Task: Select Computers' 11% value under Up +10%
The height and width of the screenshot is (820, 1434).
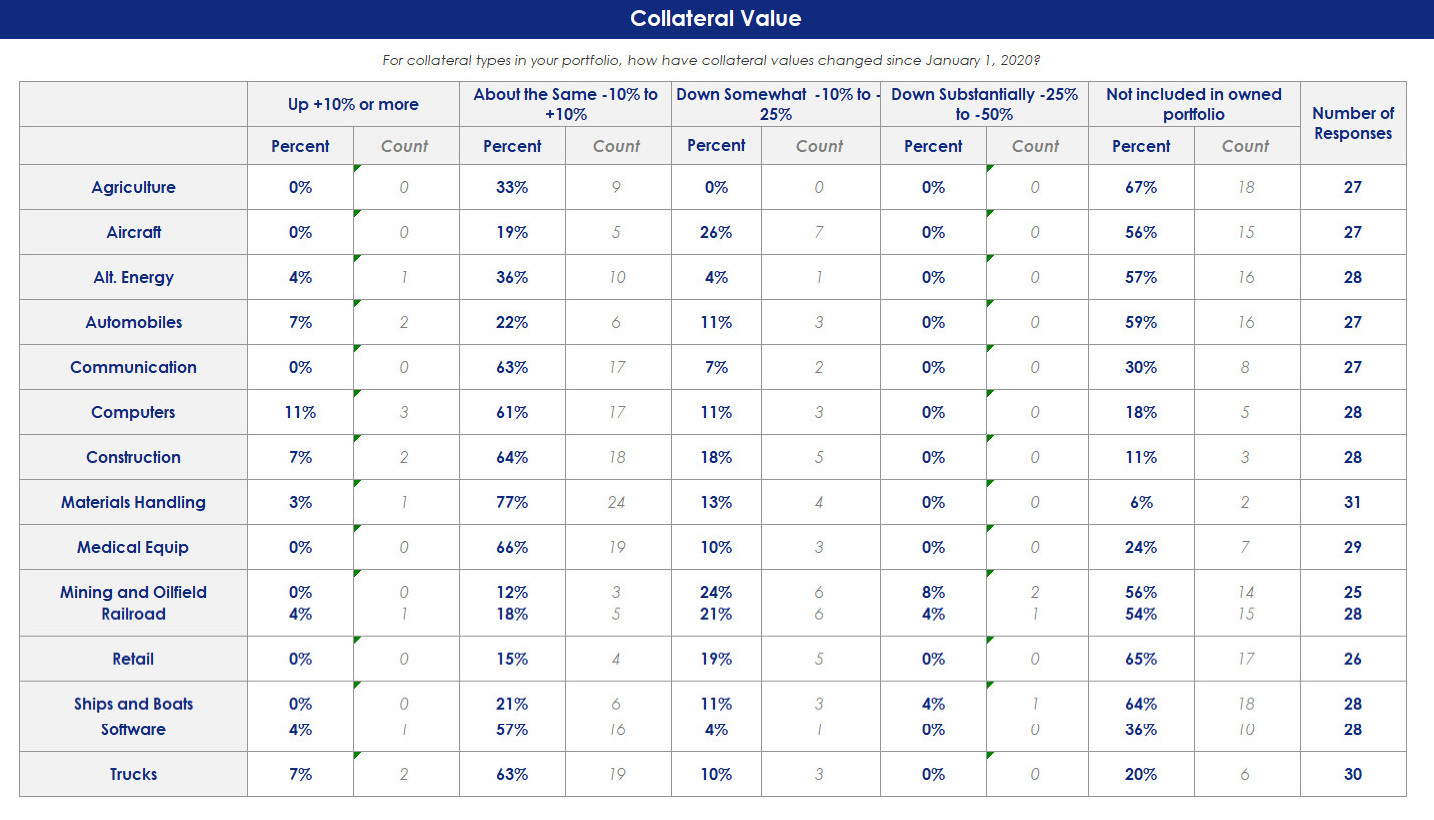Action: 300,412
